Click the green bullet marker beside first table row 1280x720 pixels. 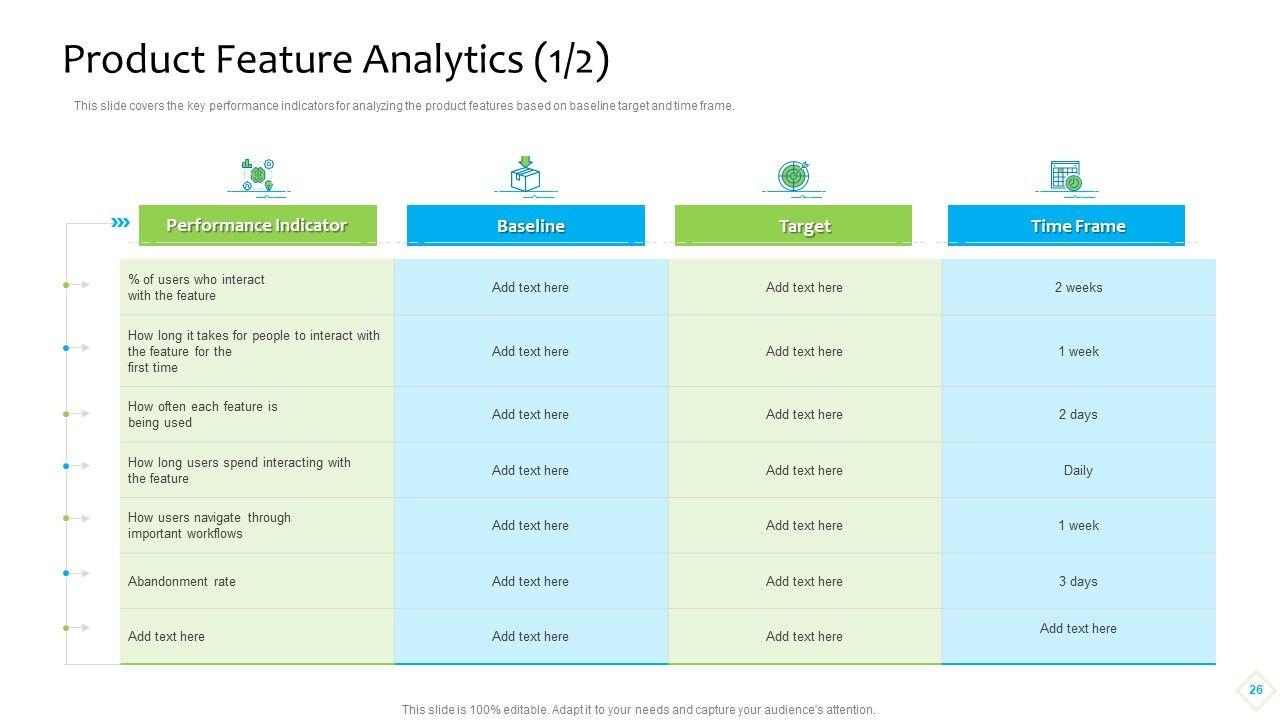(66, 285)
